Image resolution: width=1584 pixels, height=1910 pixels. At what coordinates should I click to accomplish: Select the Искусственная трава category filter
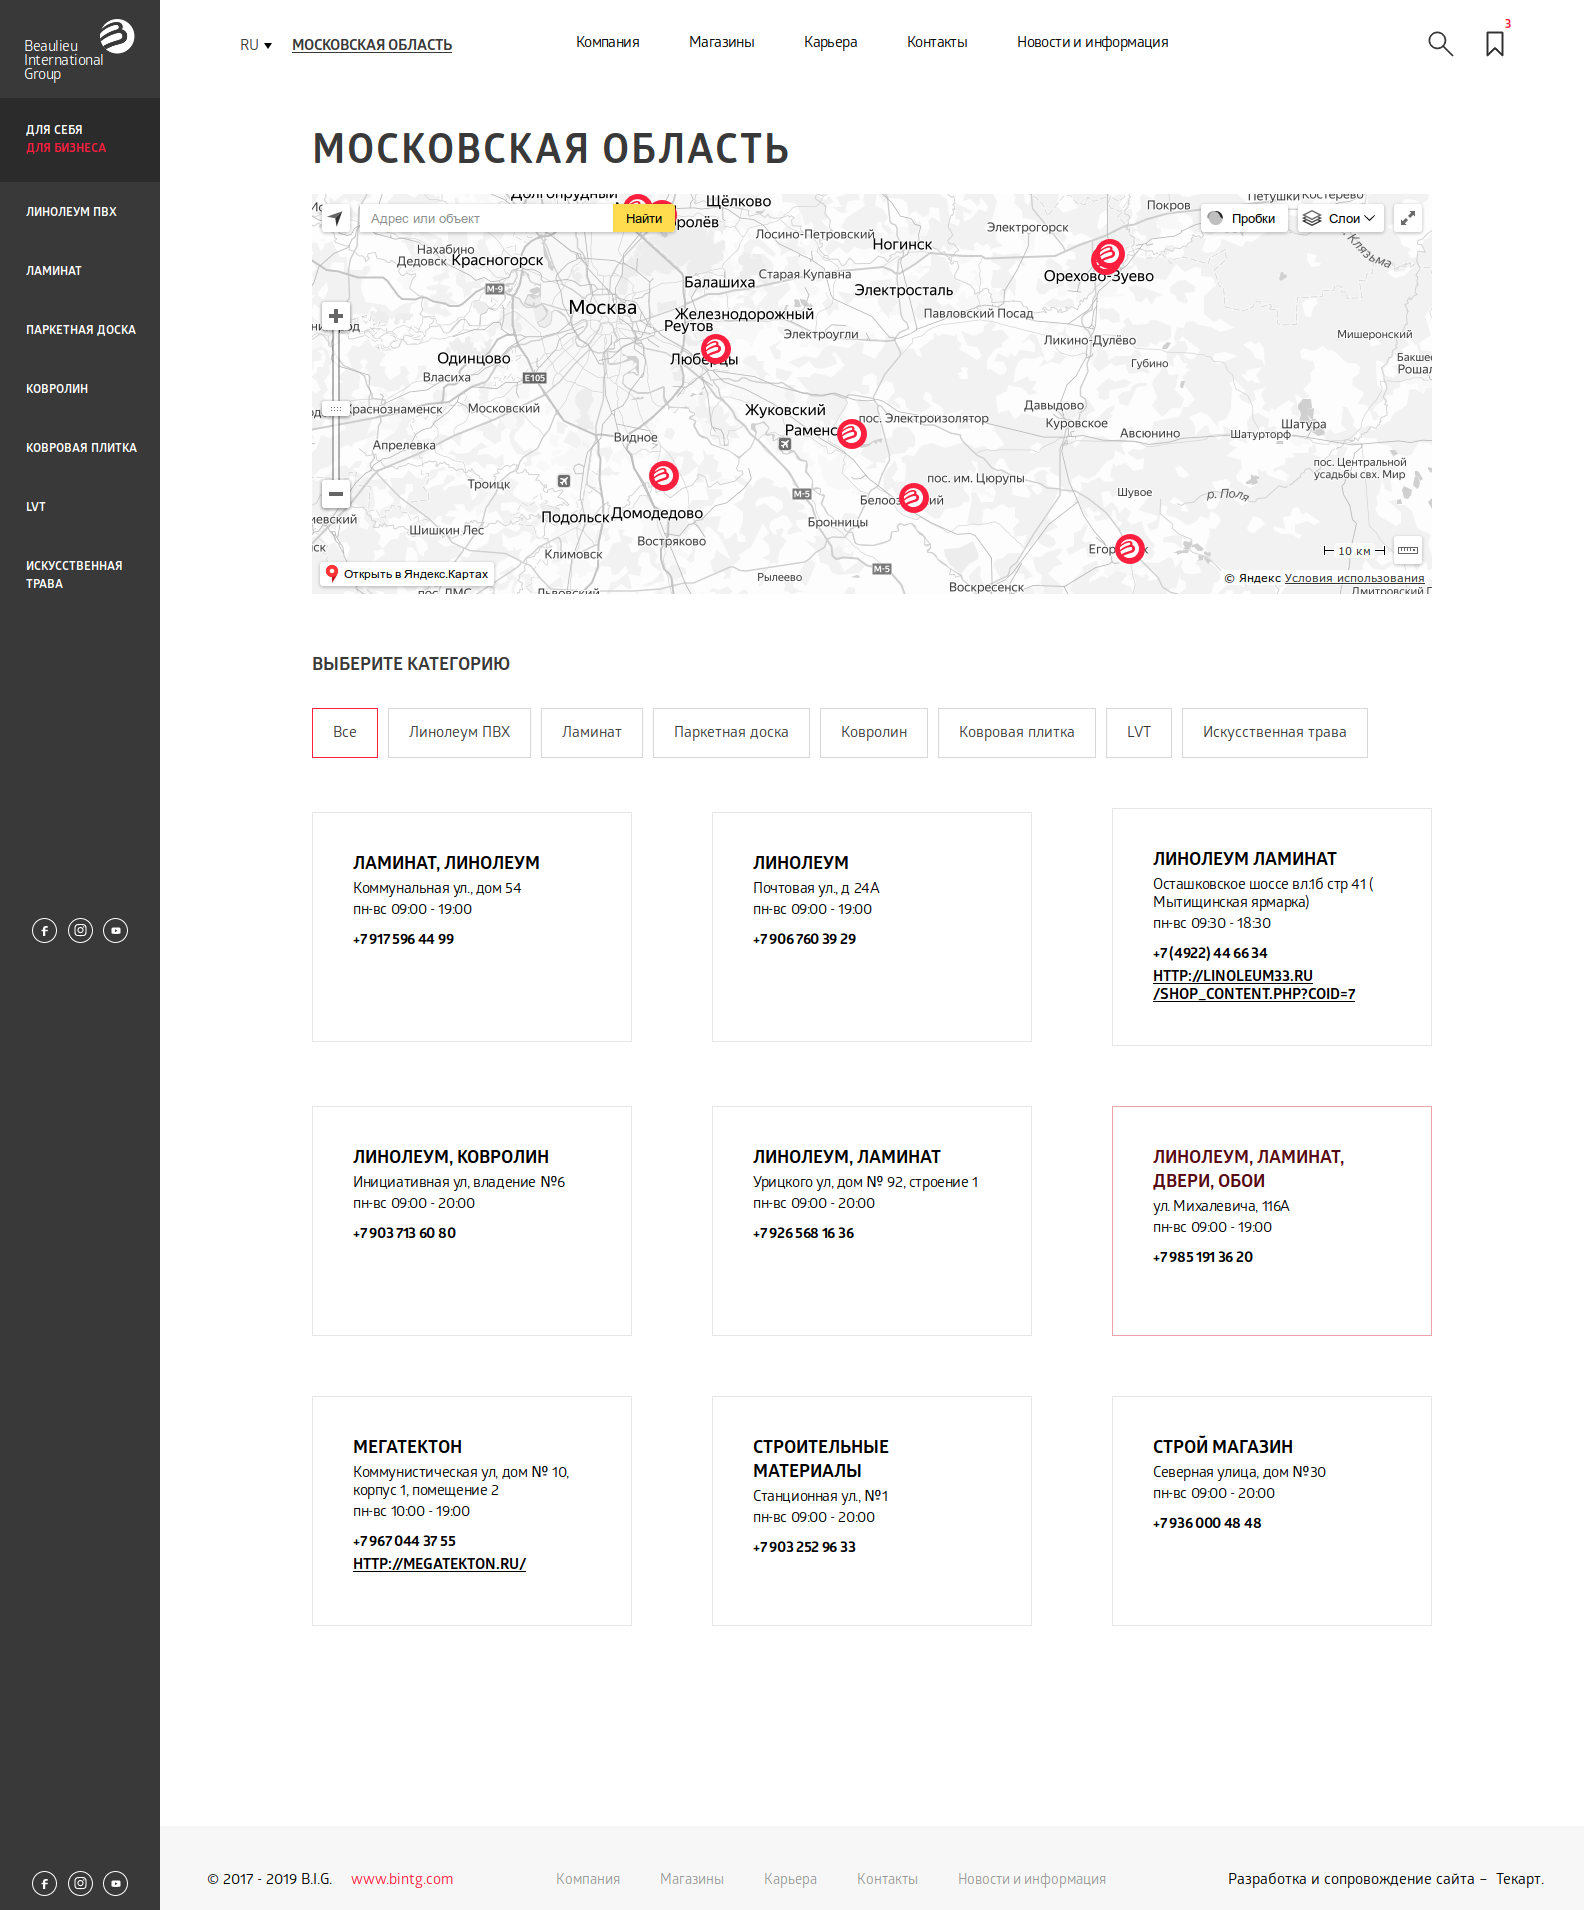[x=1275, y=733]
